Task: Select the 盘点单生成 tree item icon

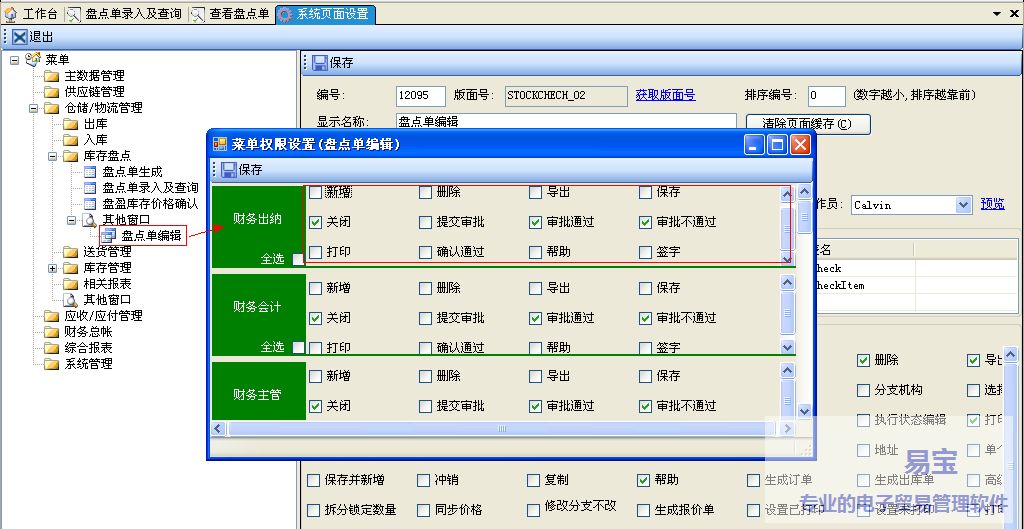Action: [90, 172]
